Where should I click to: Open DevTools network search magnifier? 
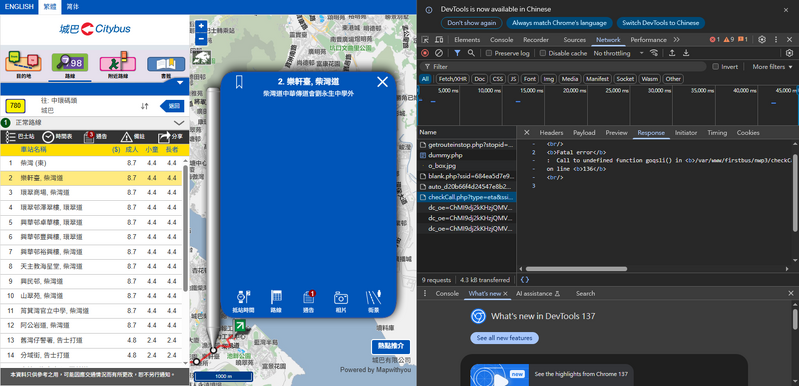pyautogui.click(x=471, y=53)
